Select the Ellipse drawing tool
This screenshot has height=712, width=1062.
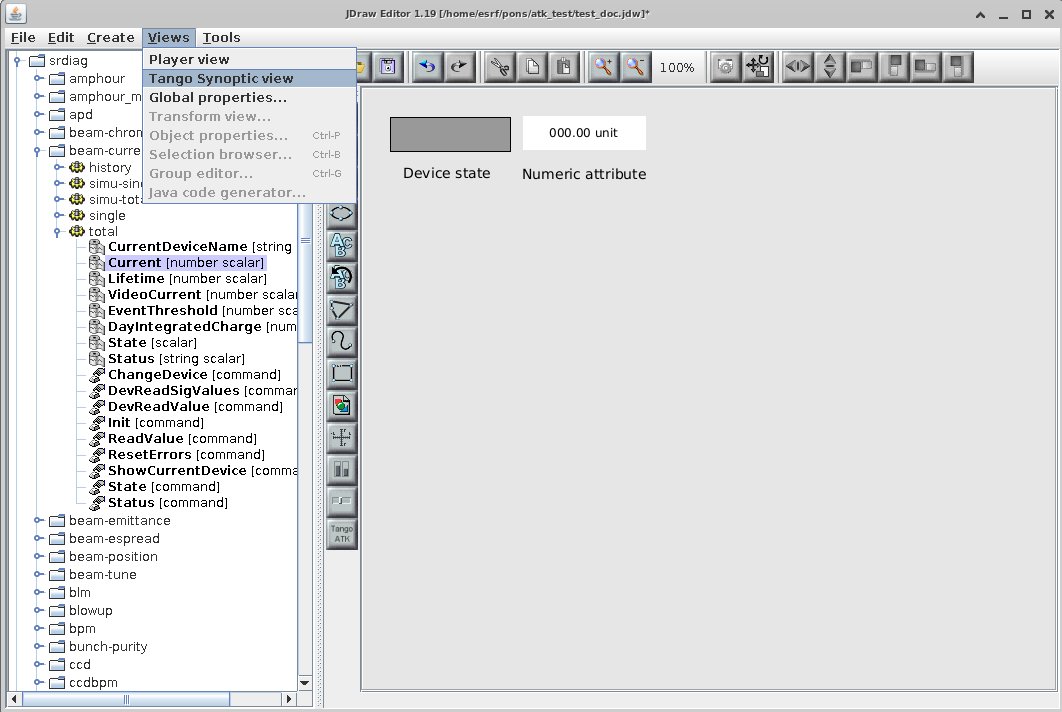coord(341,213)
